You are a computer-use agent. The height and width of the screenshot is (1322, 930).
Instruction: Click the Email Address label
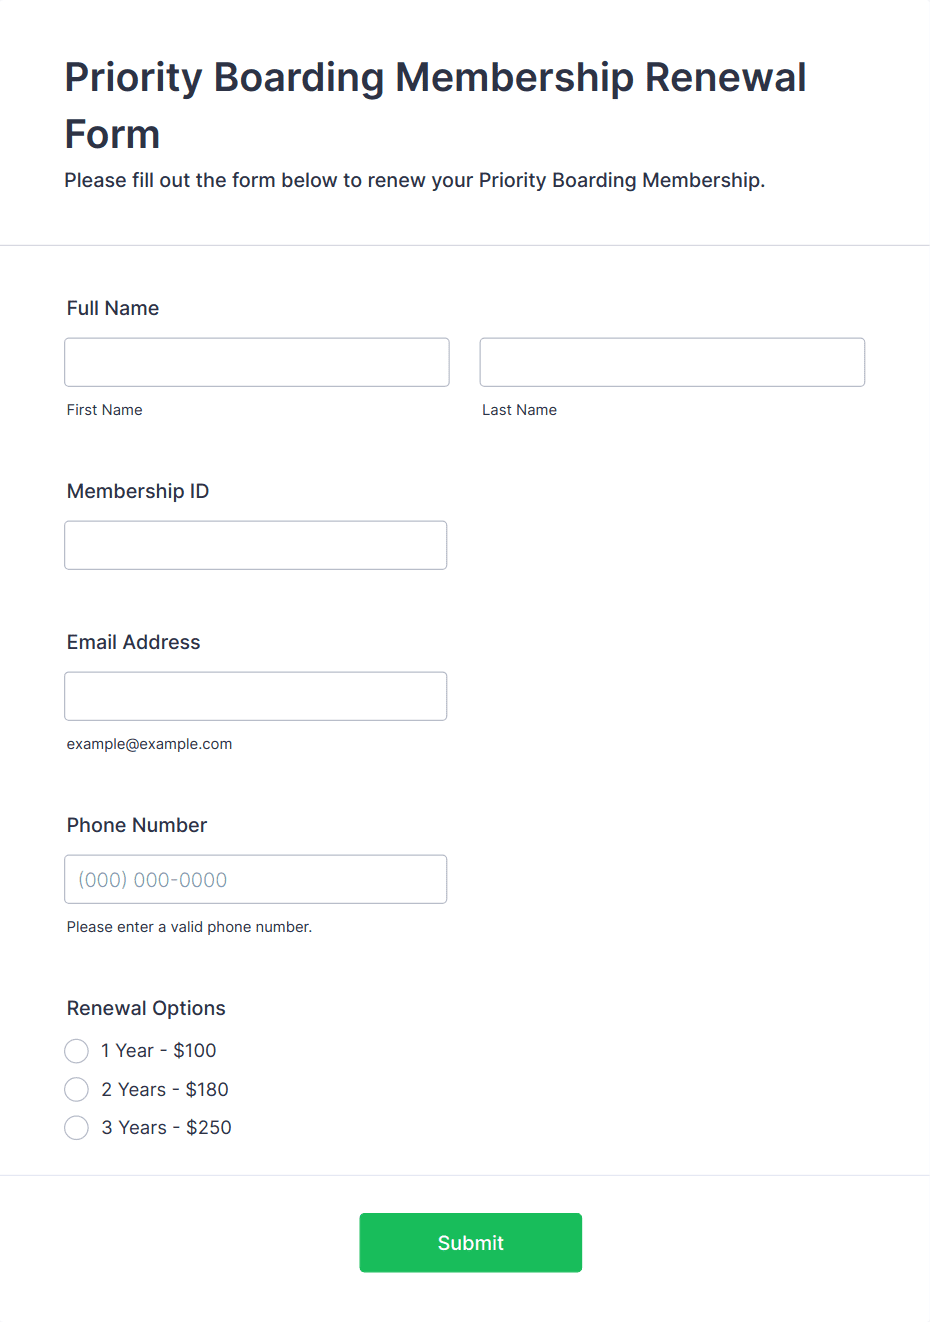(134, 642)
